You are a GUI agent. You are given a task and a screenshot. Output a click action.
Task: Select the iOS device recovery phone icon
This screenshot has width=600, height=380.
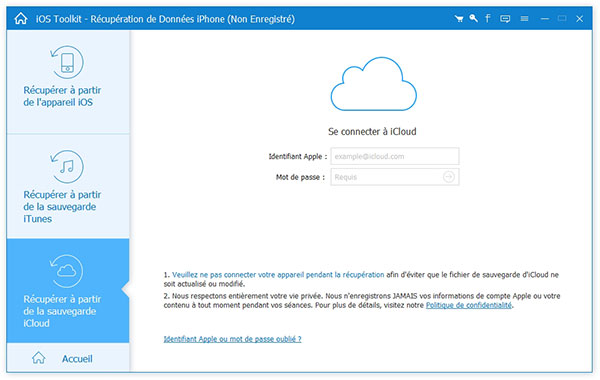click(67, 62)
